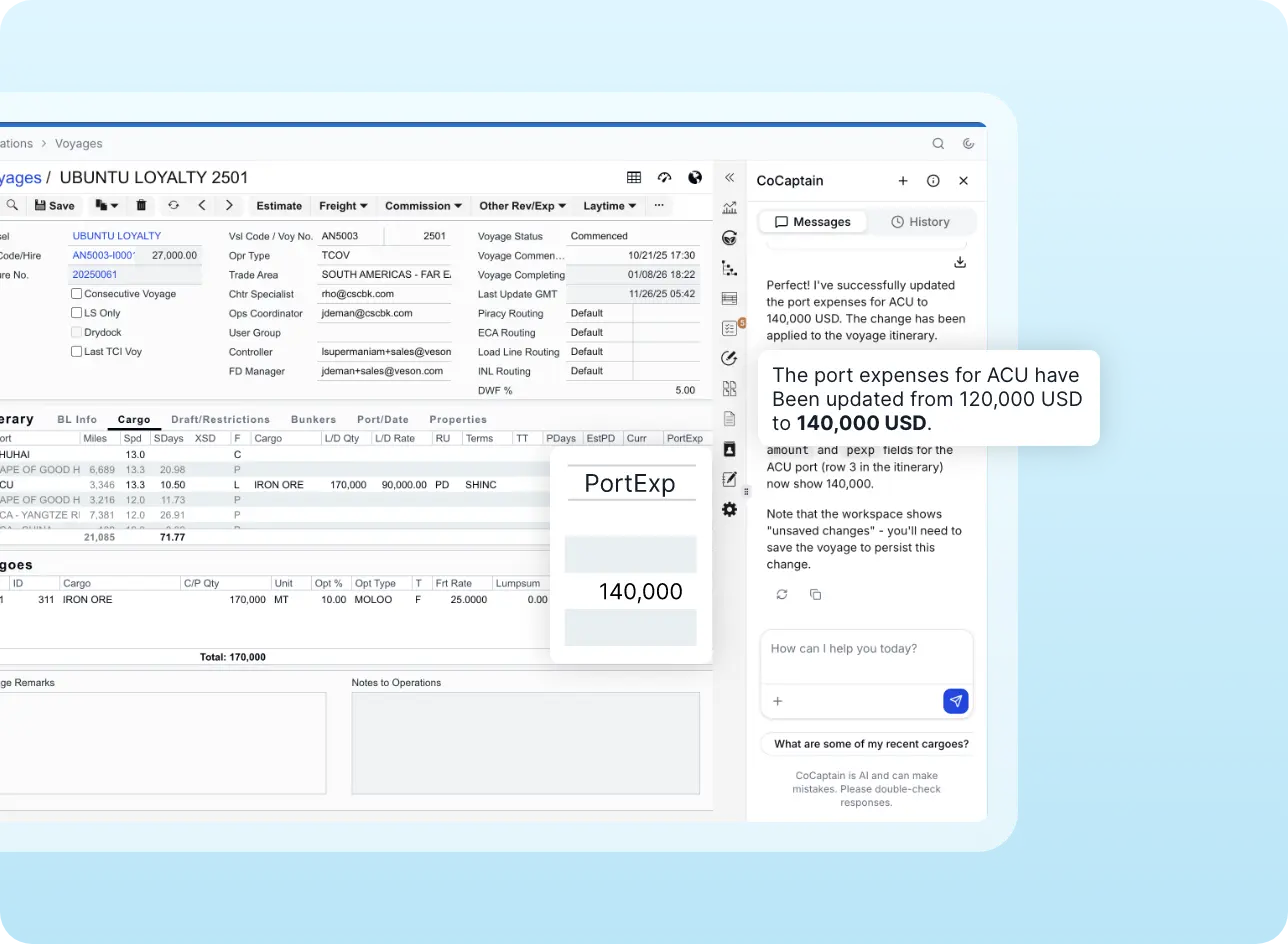Add an attachment with the plus in the chat box
1288x944 pixels.
tap(778, 701)
